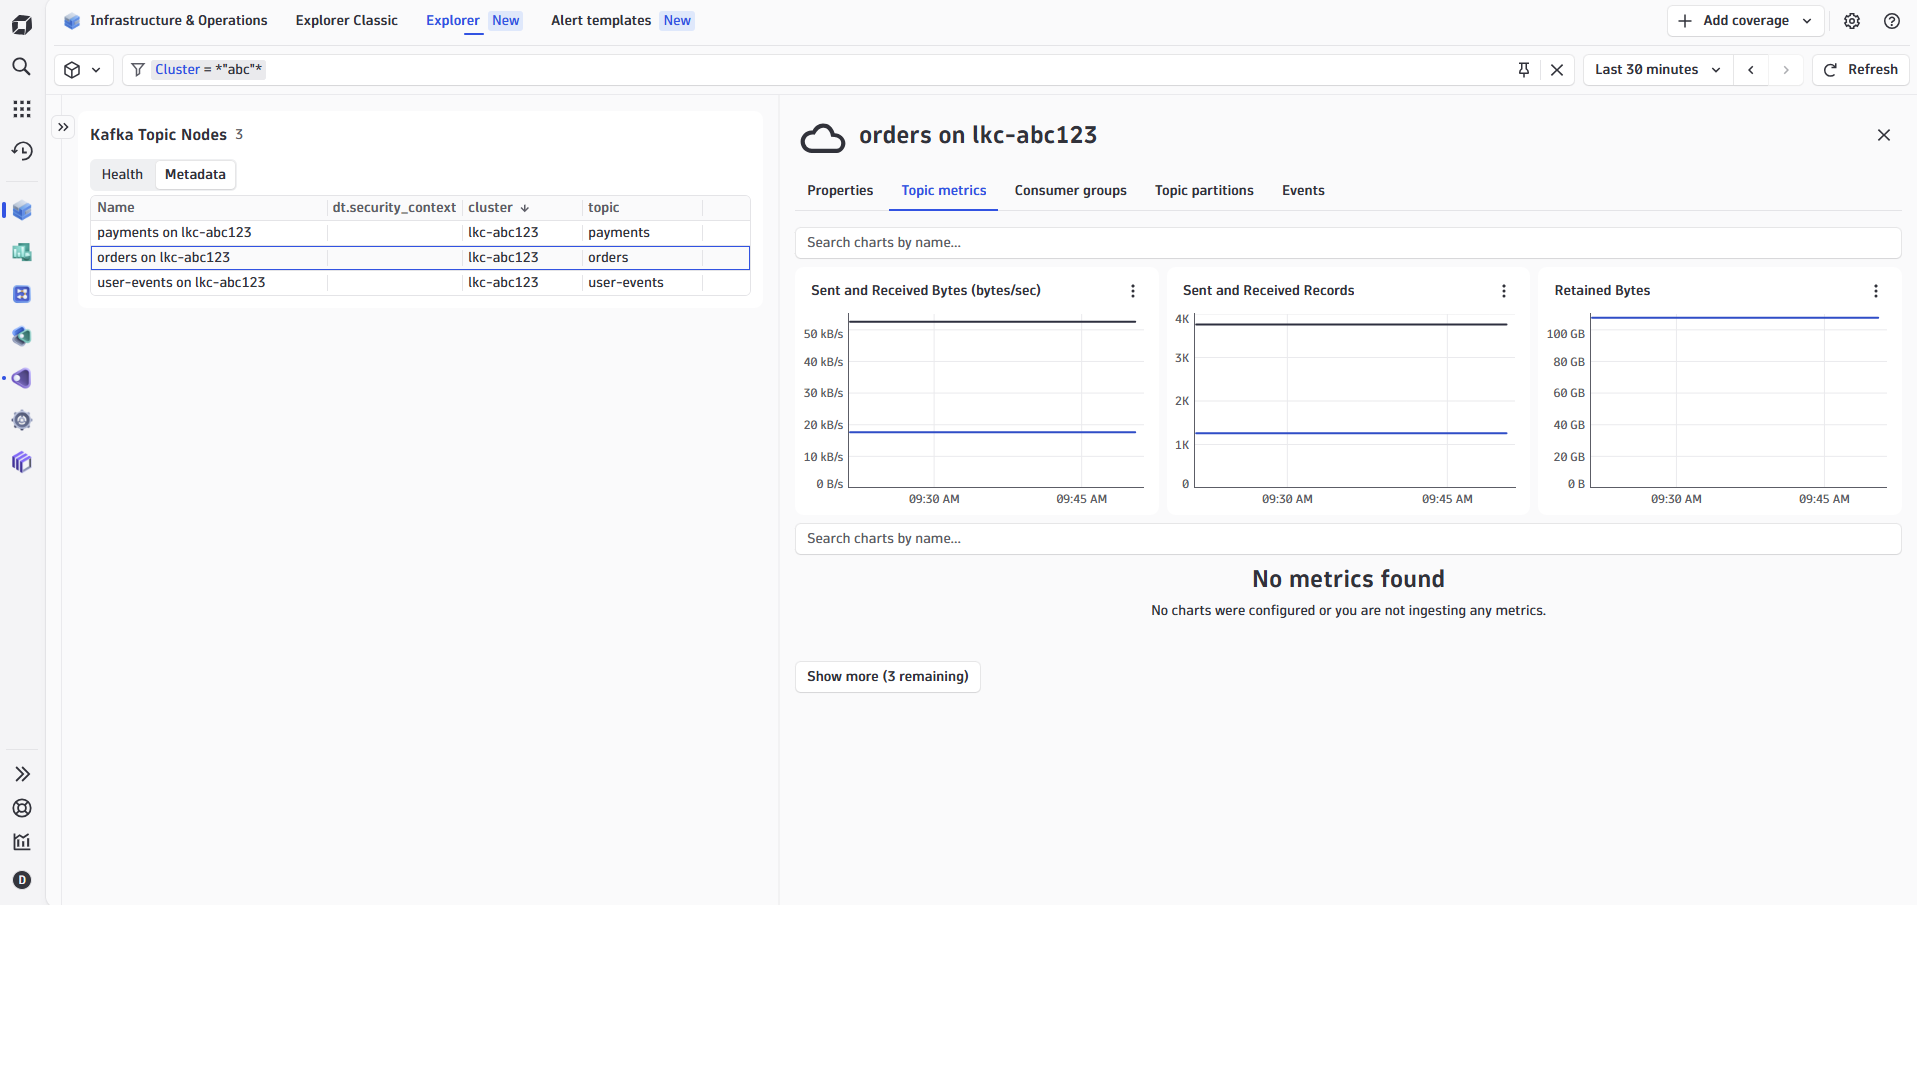Click the dt.security_context column header
Screen dimensions: 1920x1080
pyautogui.click(x=394, y=208)
